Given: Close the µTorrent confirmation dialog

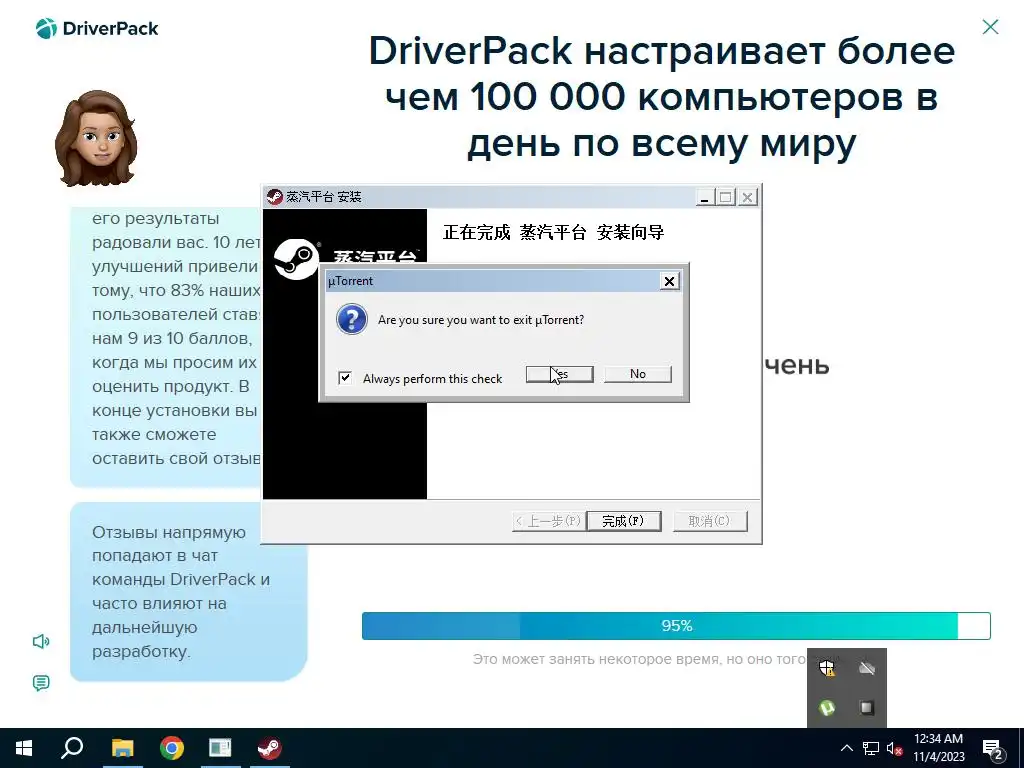Looking at the screenshot, I should click(669, 281).
